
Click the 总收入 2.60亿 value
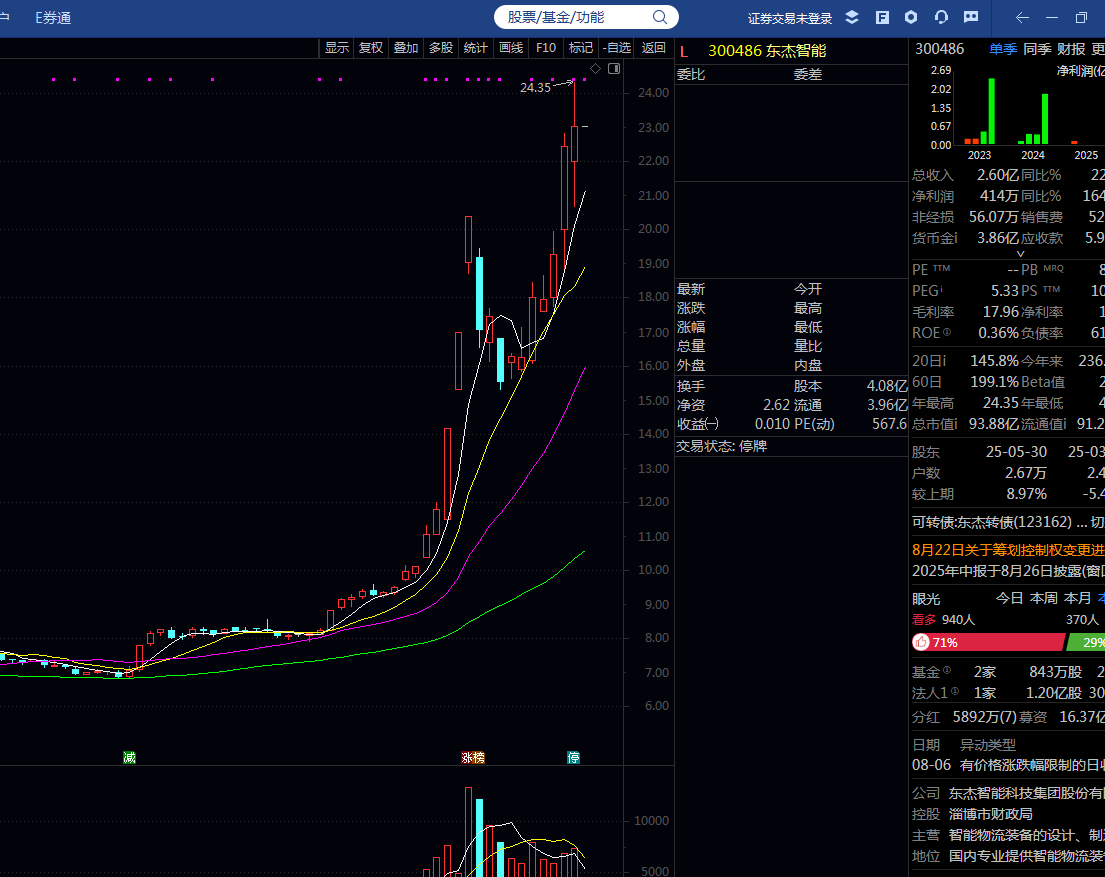tap(997, 176)
